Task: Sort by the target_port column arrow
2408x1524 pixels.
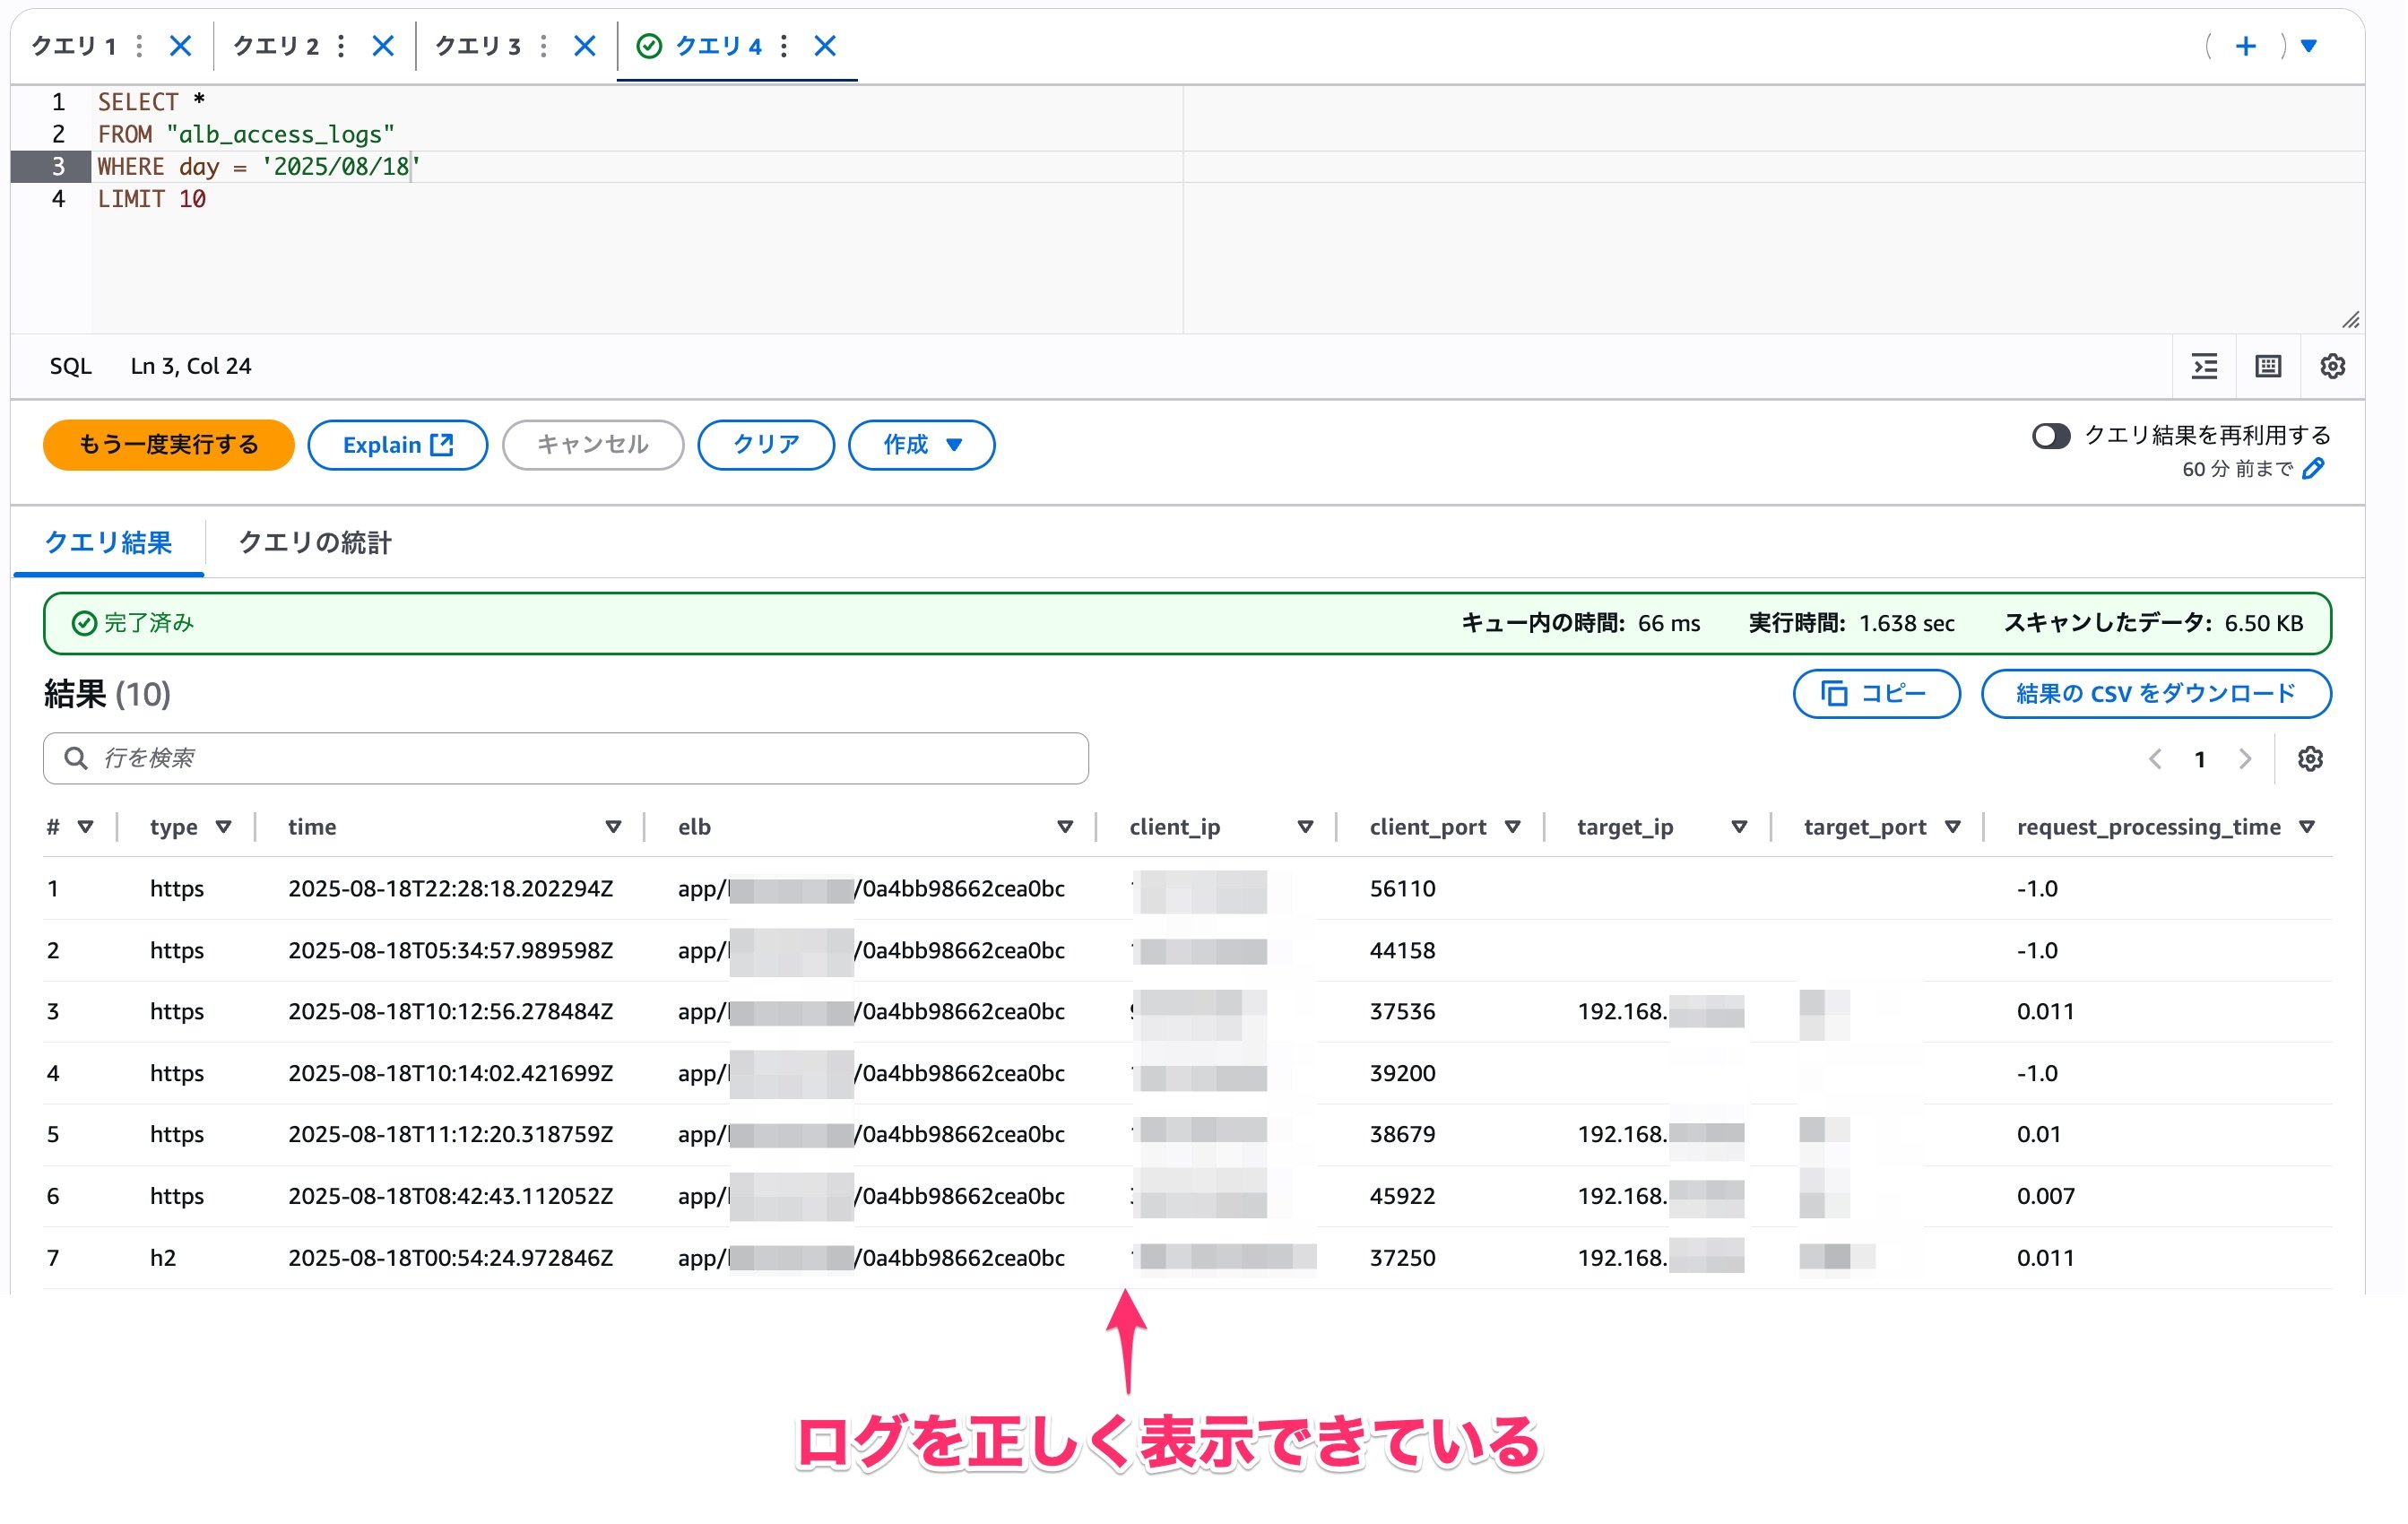Action: coord(1952,827)
